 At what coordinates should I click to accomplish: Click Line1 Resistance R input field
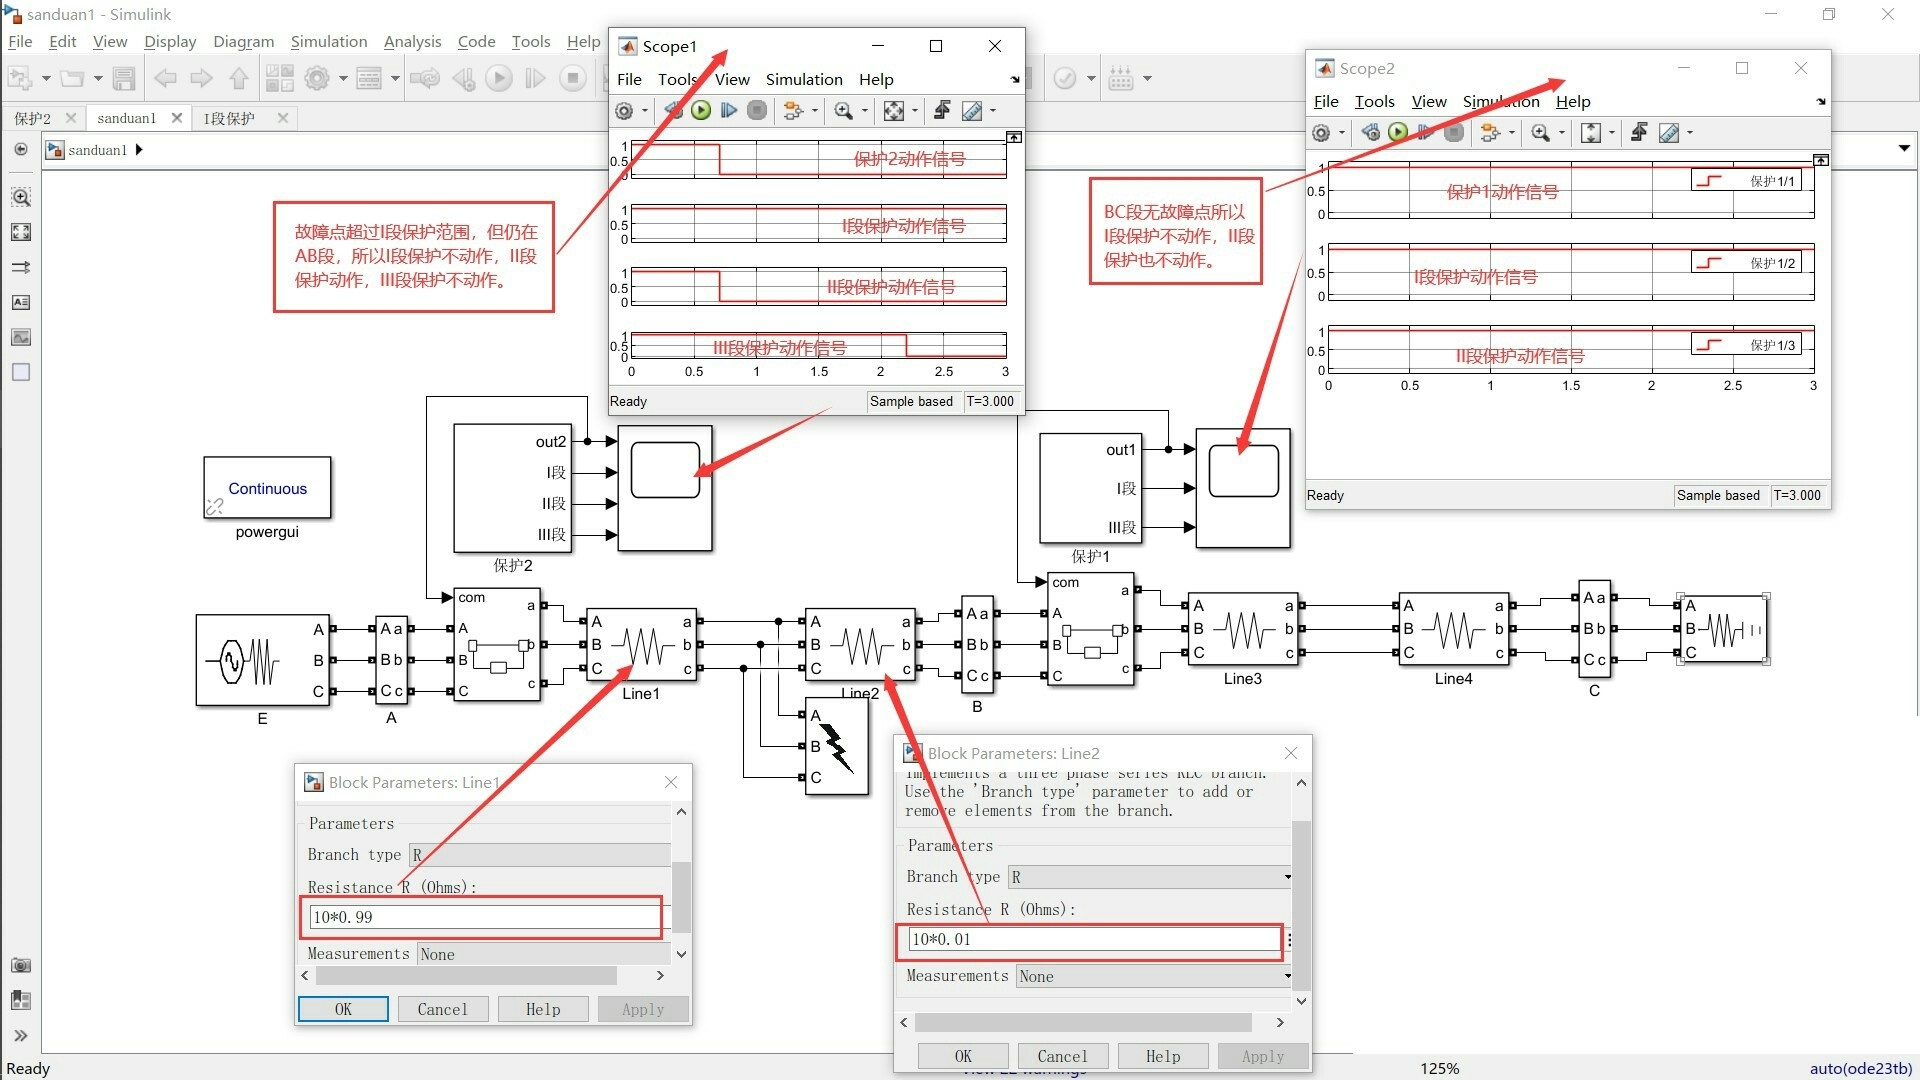[483, 917]
